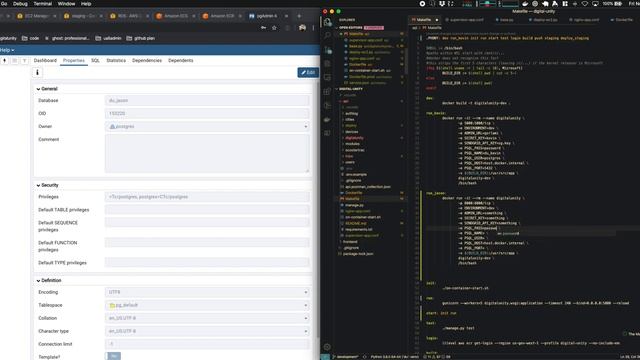The height and width of the screenshot is (360, 640).
Task: Open the github plan bookmark folder
Action: (x=140, y=38)
